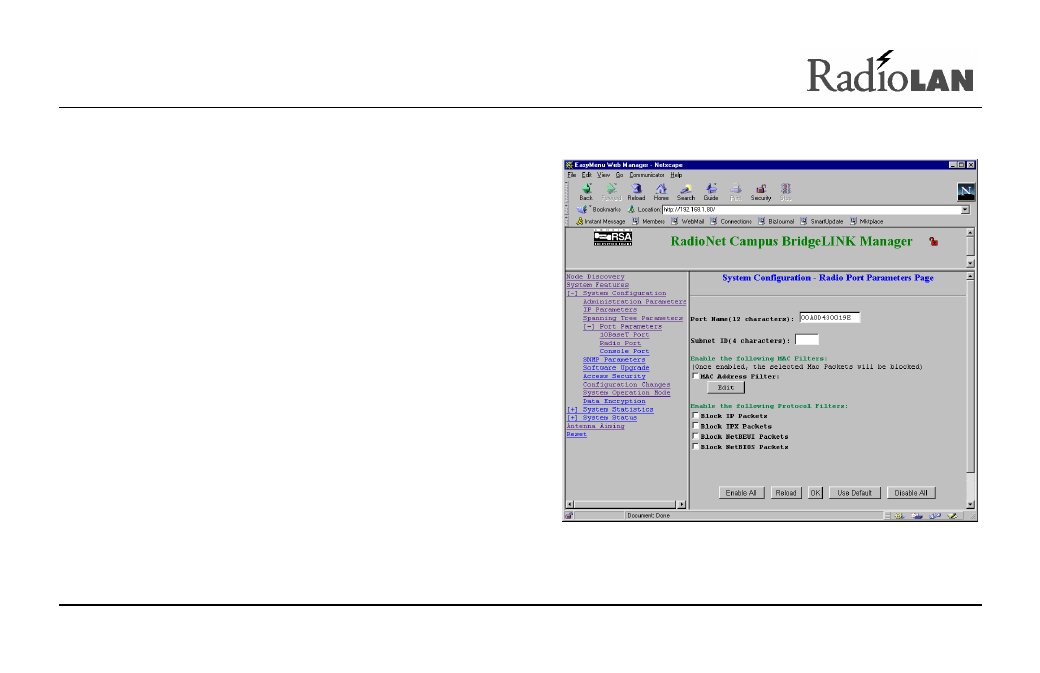This screenshot has width=1040, height=673.
Task: Click the red unlocked padlock icon
Action: [933, 241]
